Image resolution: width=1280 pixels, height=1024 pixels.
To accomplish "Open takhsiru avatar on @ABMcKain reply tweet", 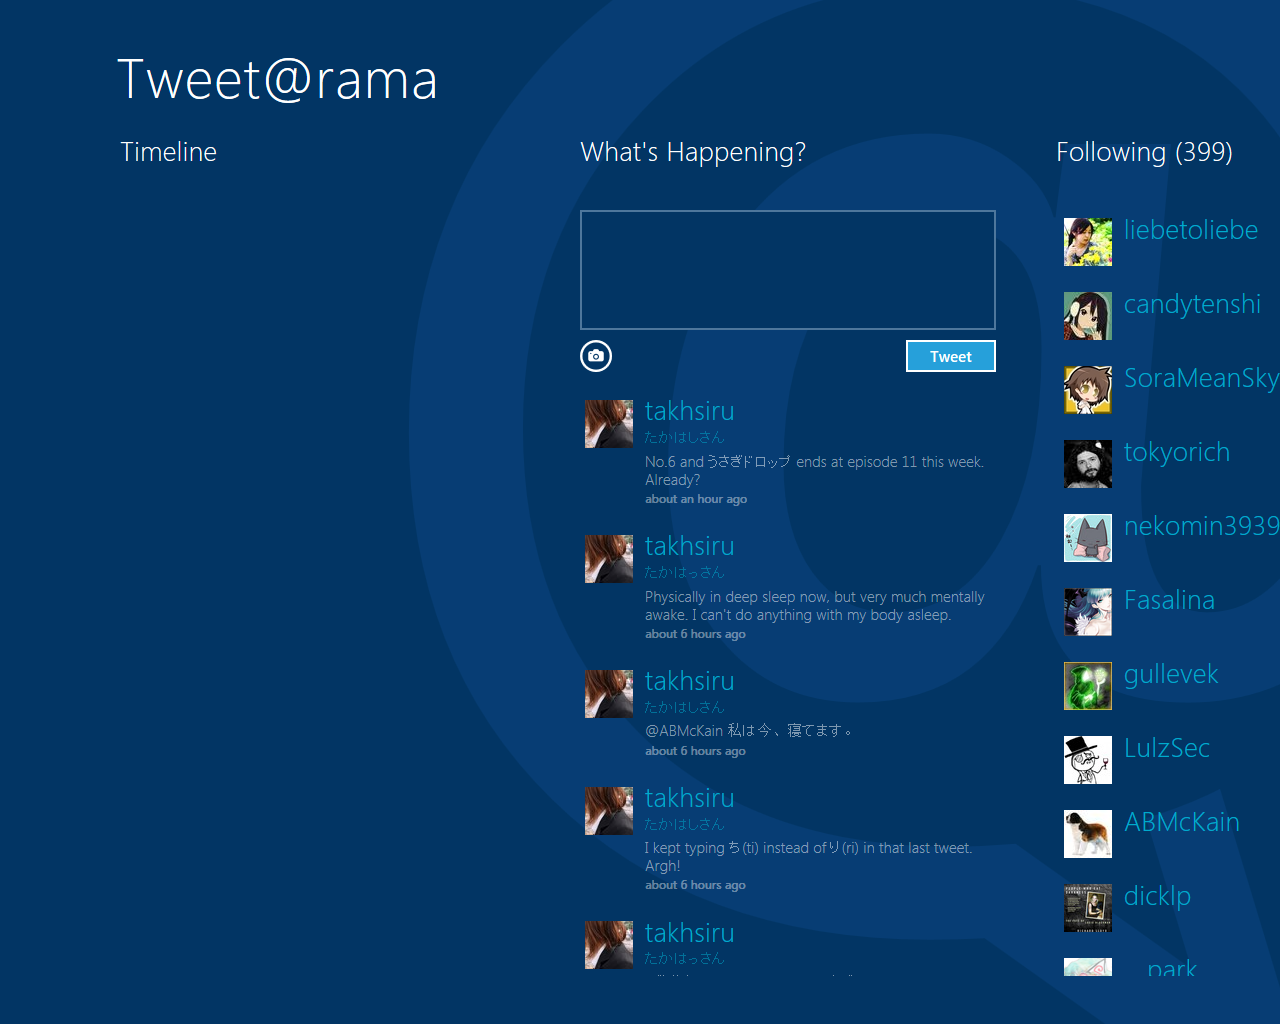I will pos(609,694).
